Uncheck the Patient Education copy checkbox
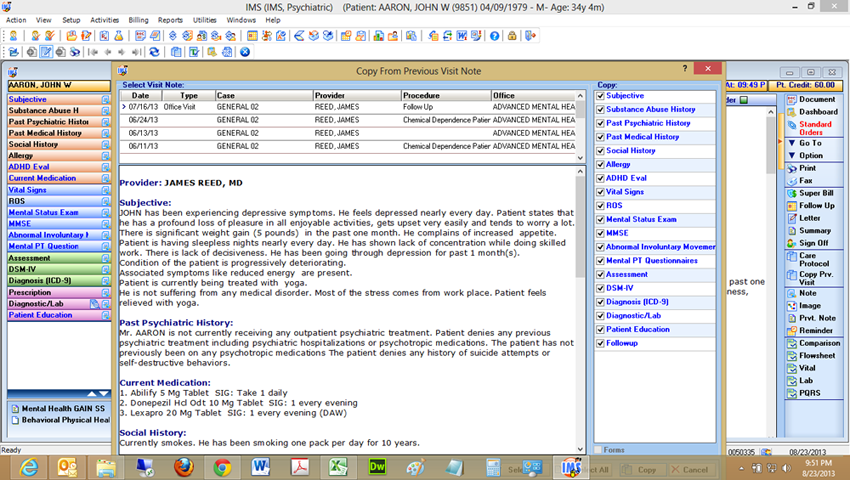 point(600,330)
